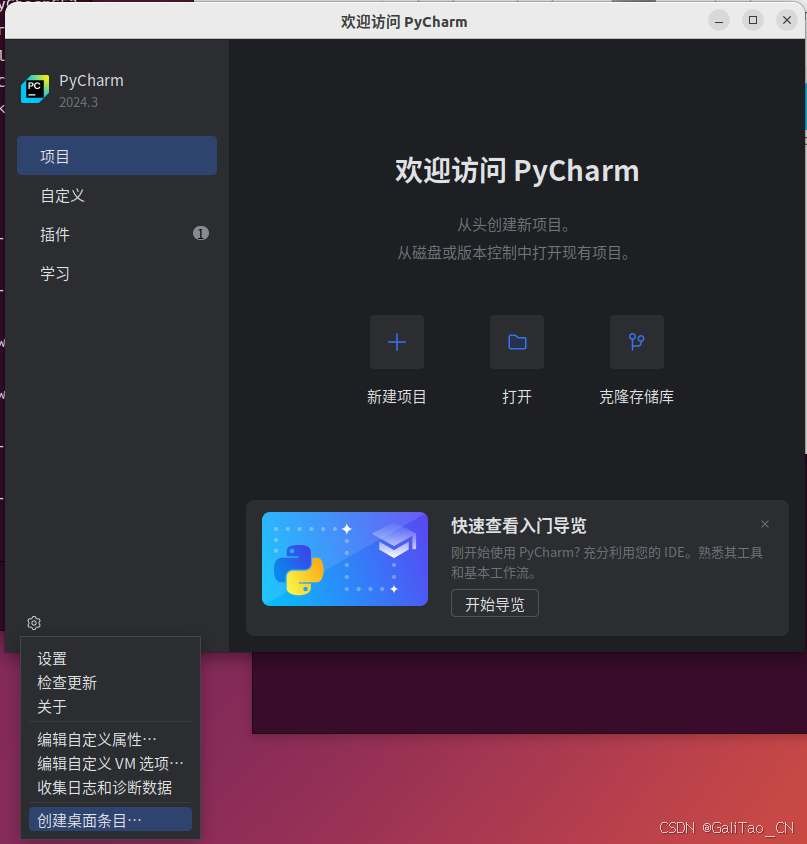Click the 开始导览 button
807x844 pixels.
(x=495, y=604)
